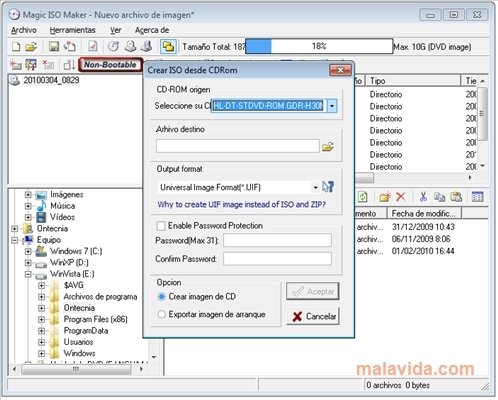Image resolution: width=498 pixels, height=400 pixels.
Task: Click the Fecha de modific... column header
Action: pyautogui.click(x=424, y=213)
